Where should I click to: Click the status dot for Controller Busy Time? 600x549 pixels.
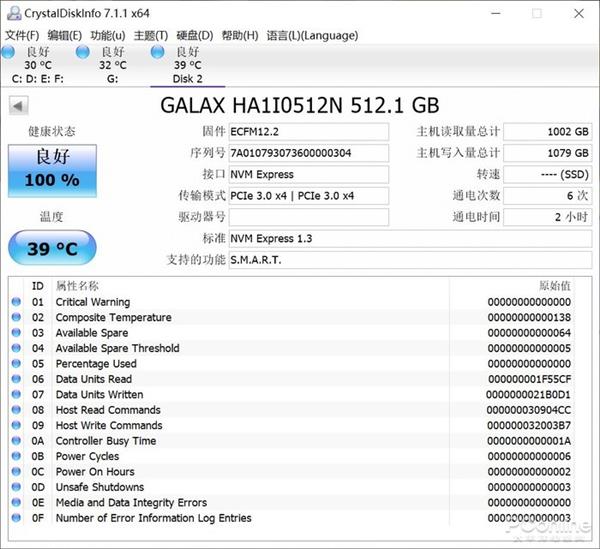(x=16, y=440)
